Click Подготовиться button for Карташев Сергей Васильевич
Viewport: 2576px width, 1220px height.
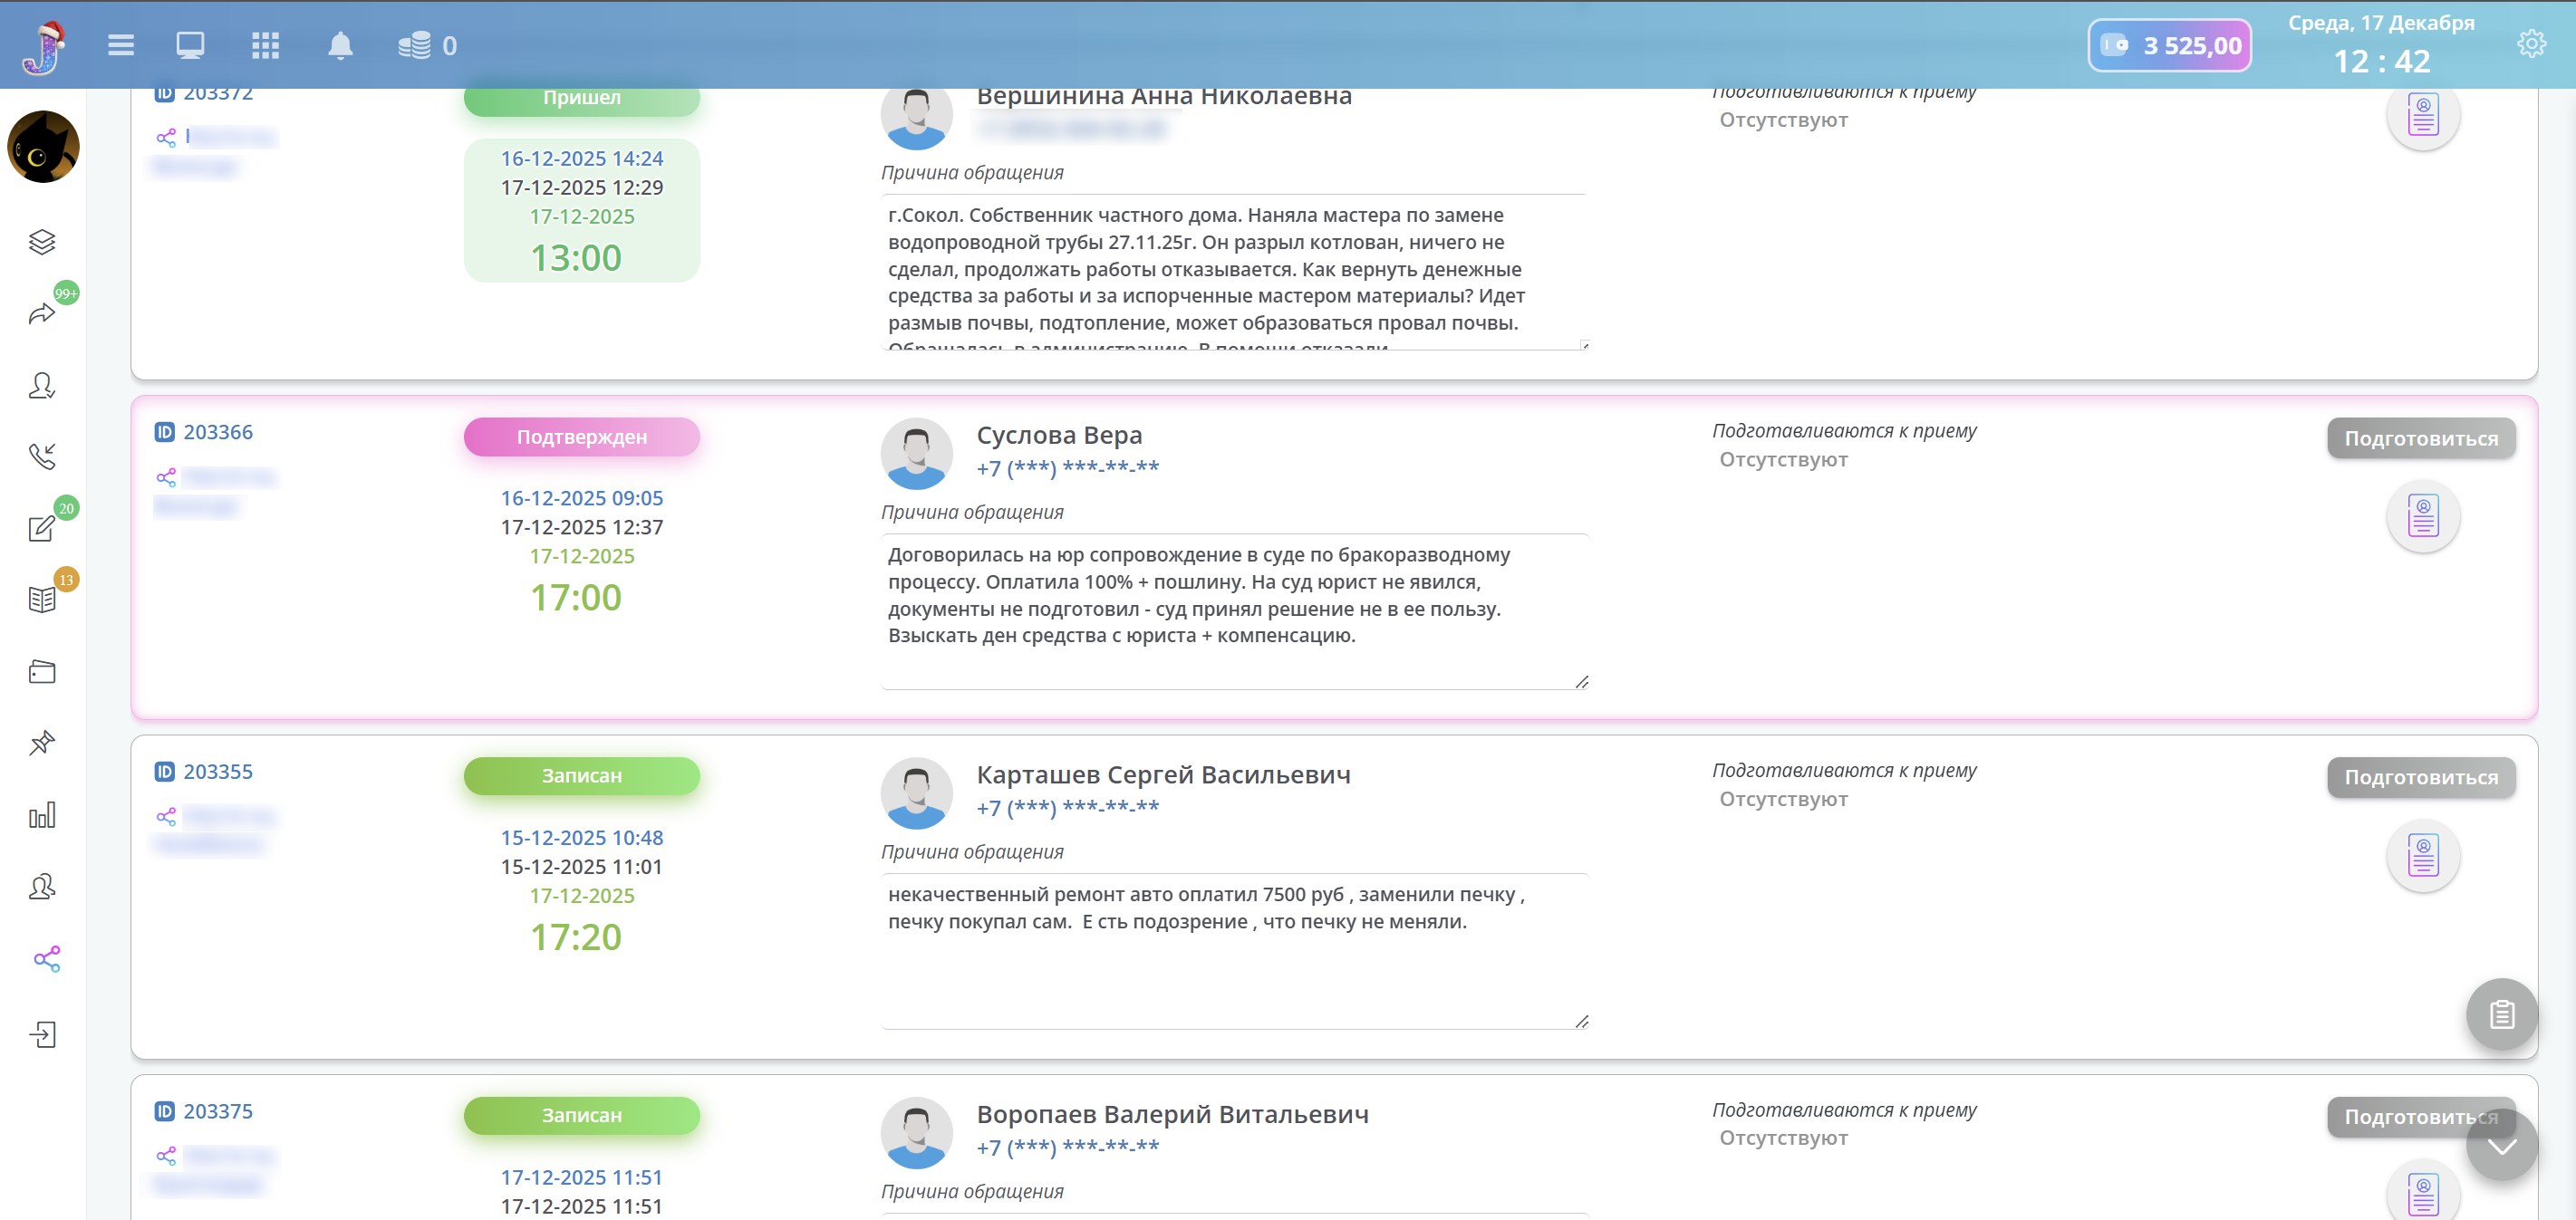pos(2420,777)
